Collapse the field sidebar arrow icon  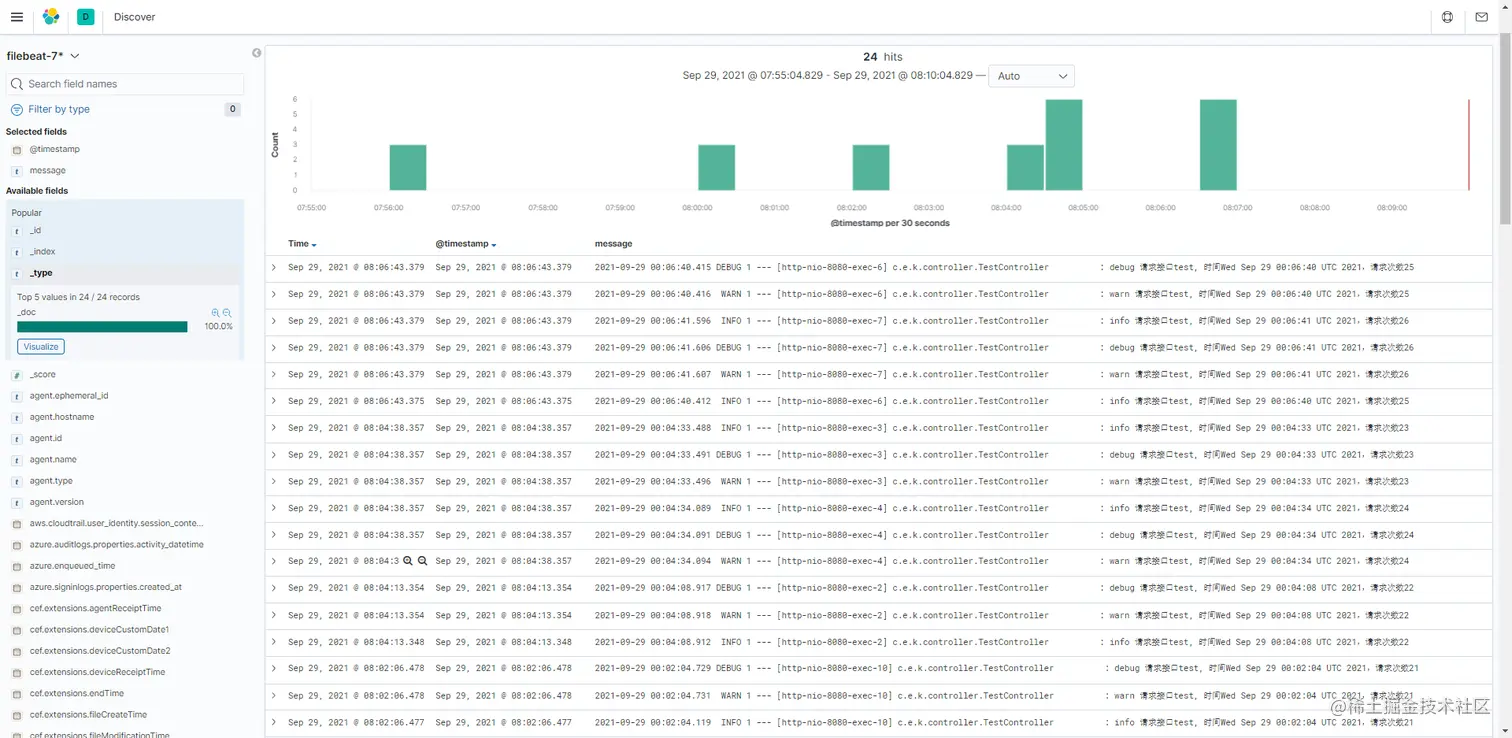point(257,53)
